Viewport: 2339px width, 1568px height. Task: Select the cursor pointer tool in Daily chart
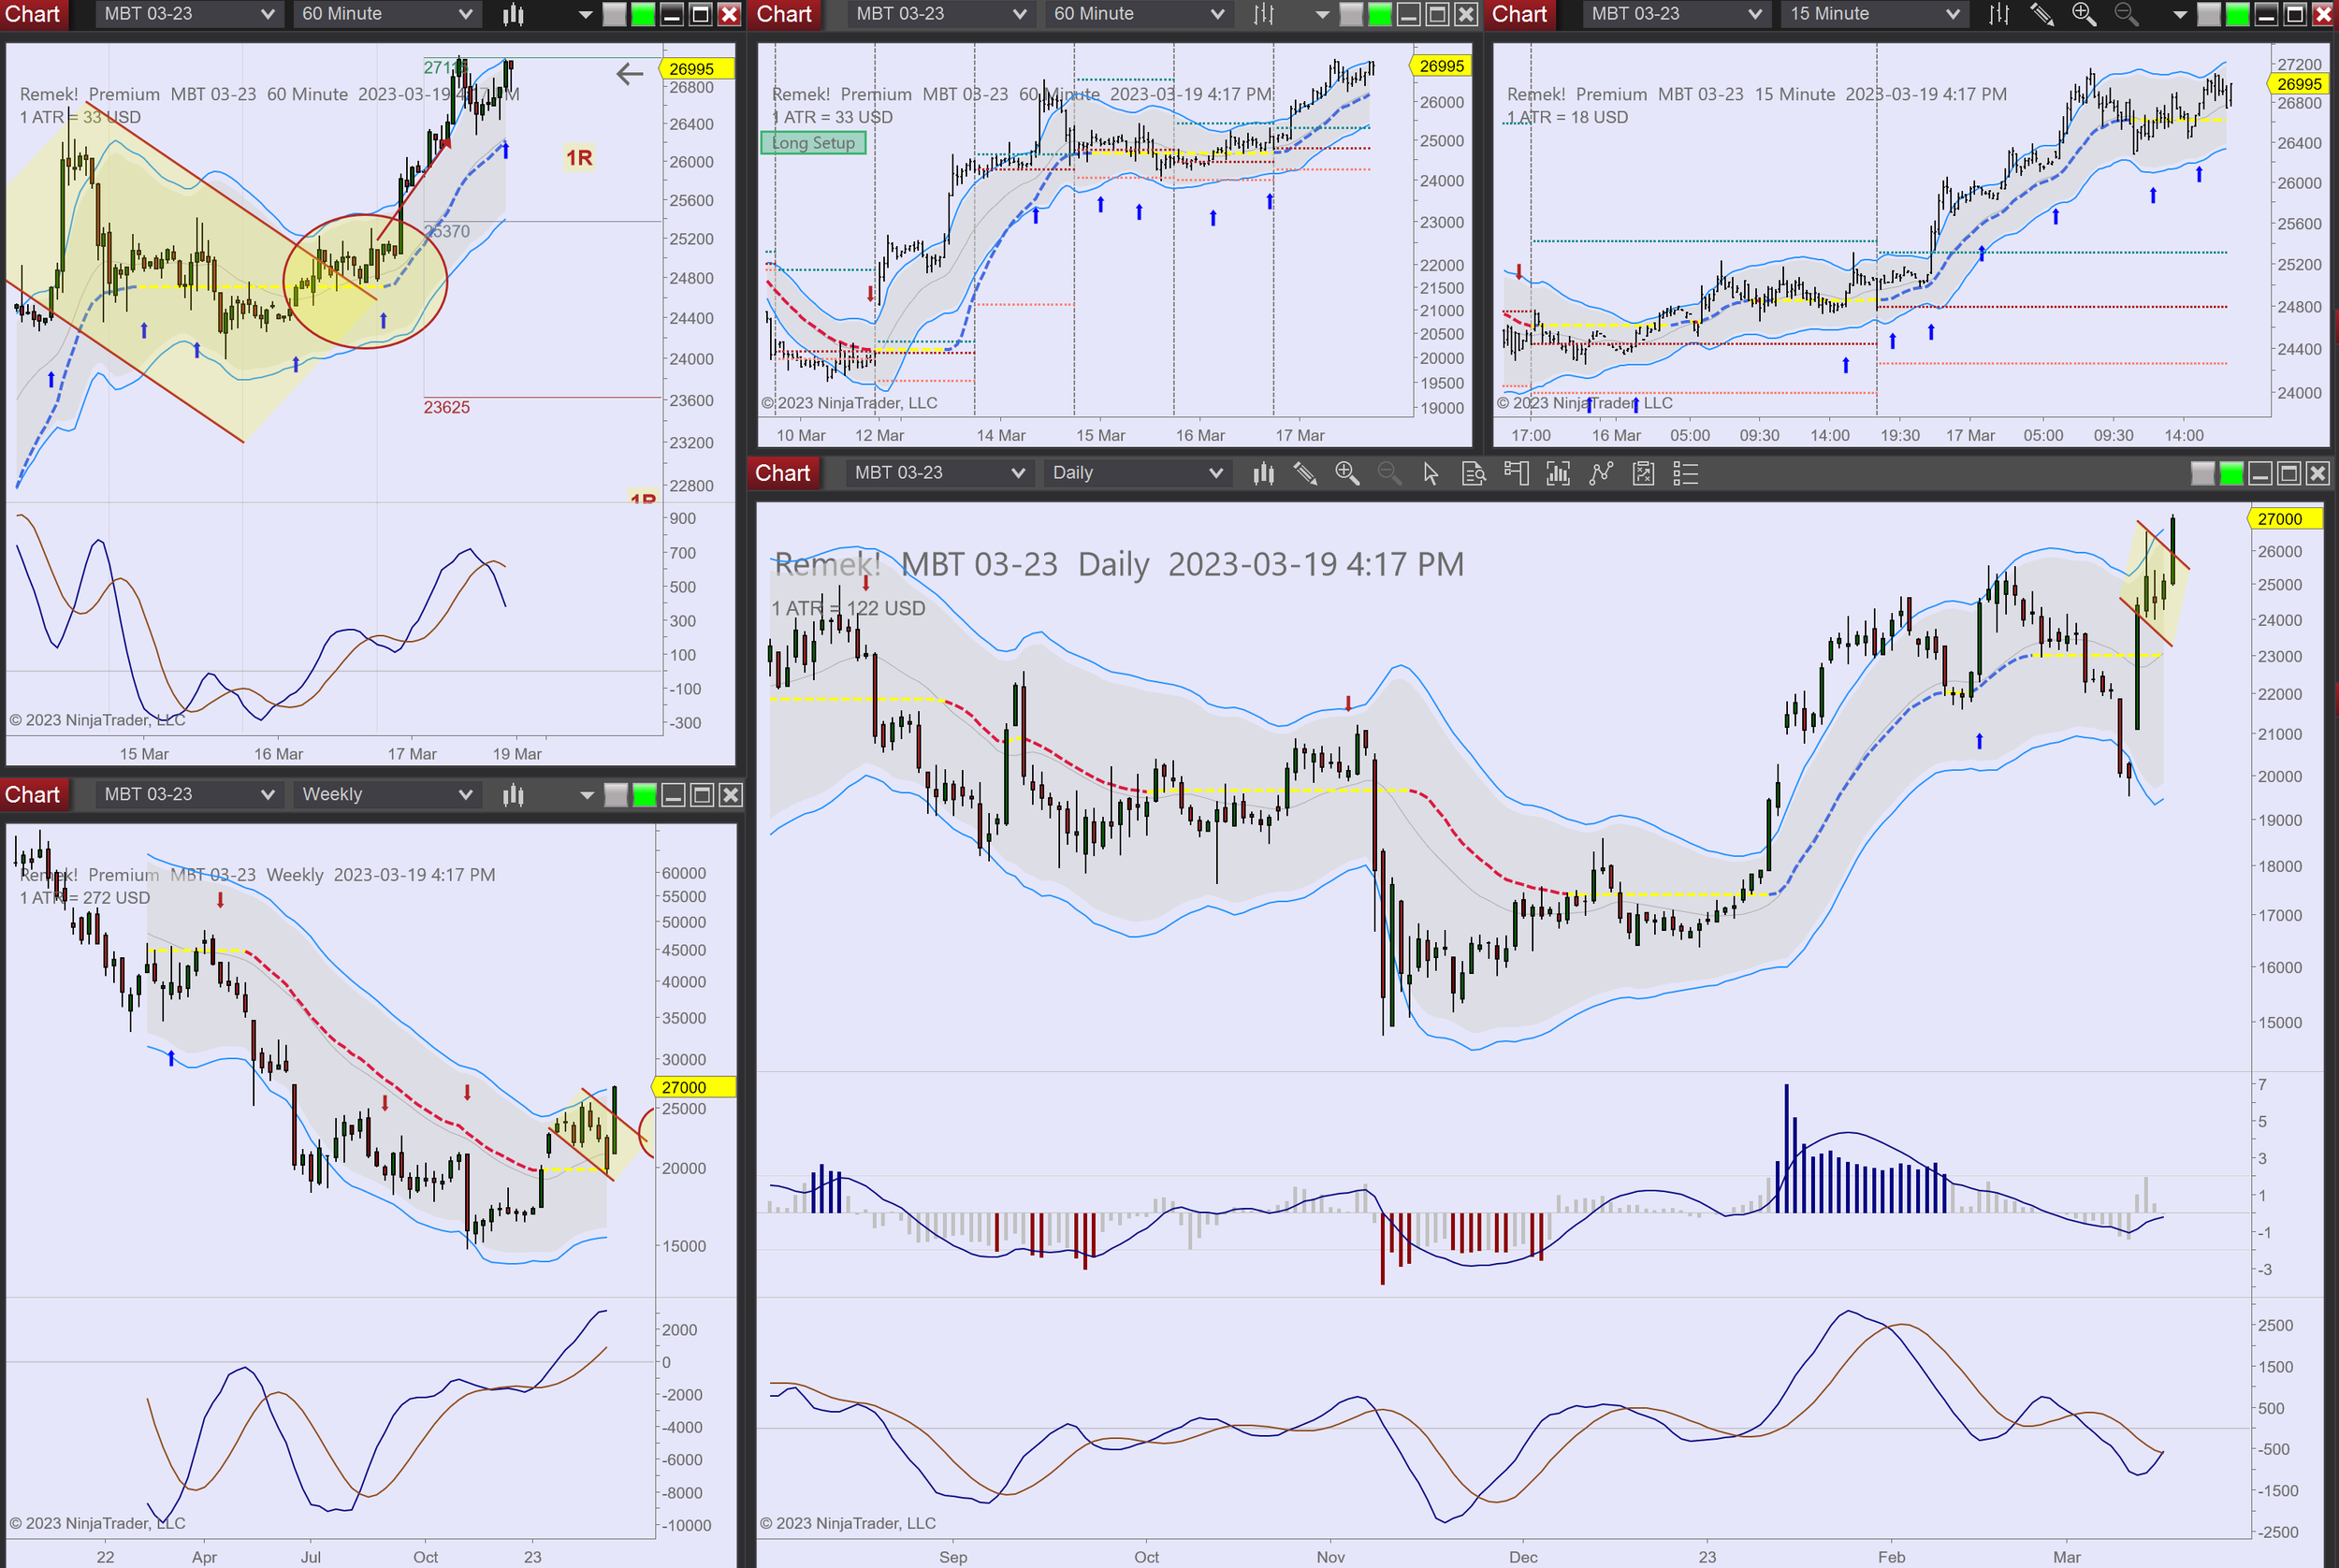click(x=1431, y=473)
